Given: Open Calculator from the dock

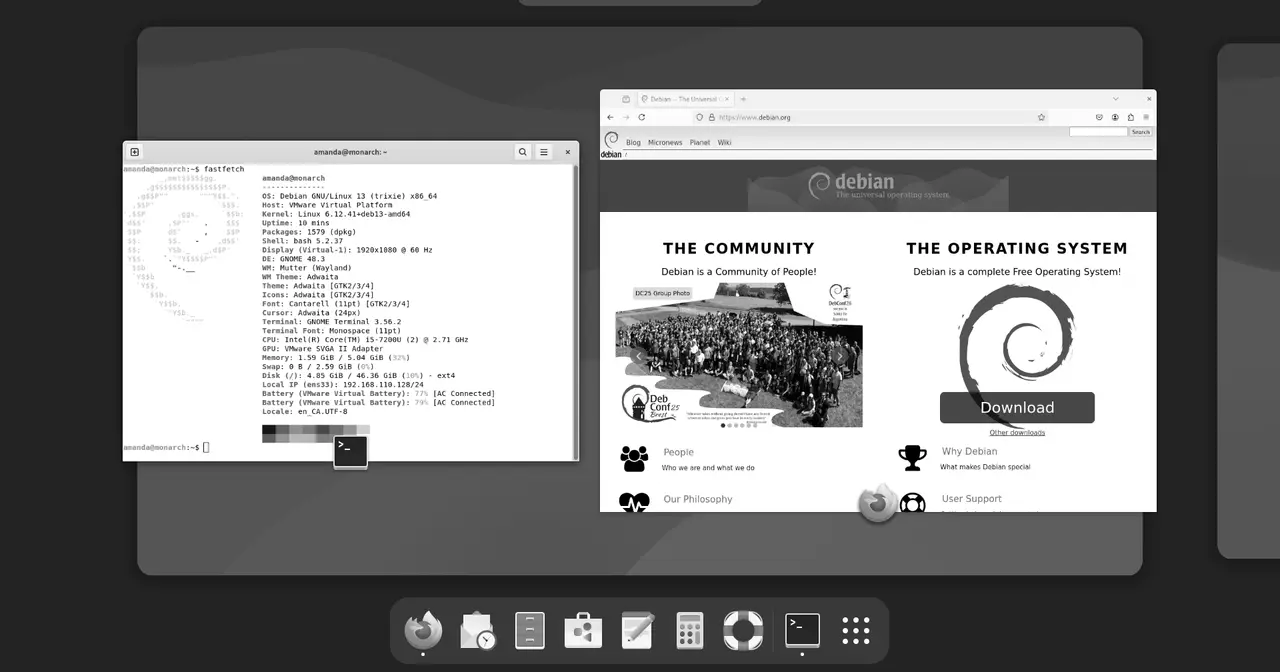Looking at the screenshot, I should point(690,630).
